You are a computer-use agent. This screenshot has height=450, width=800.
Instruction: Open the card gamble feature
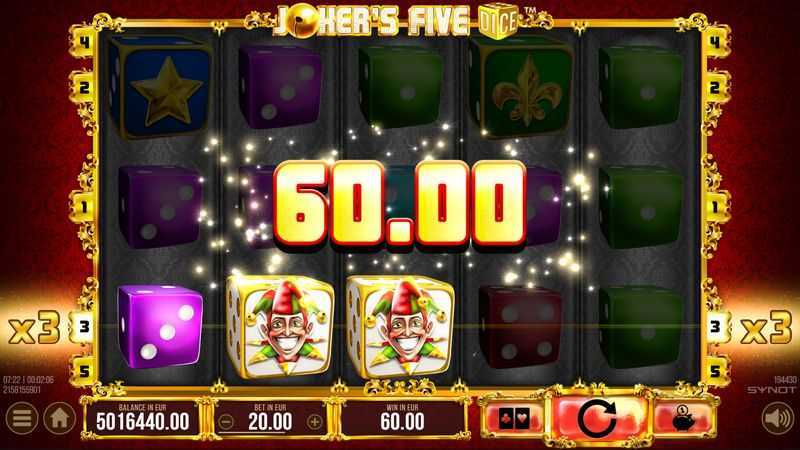click(513, 419)
